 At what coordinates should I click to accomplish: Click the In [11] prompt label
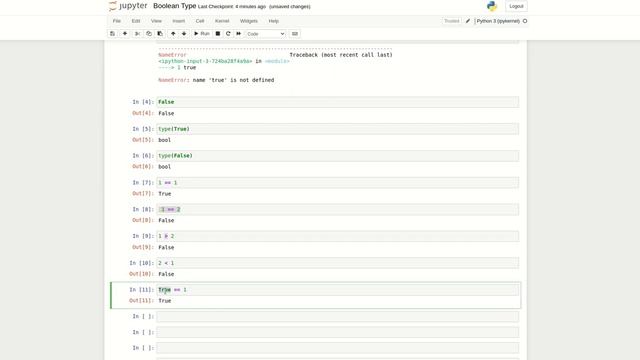pyautogui.click(x=142, y=290)
